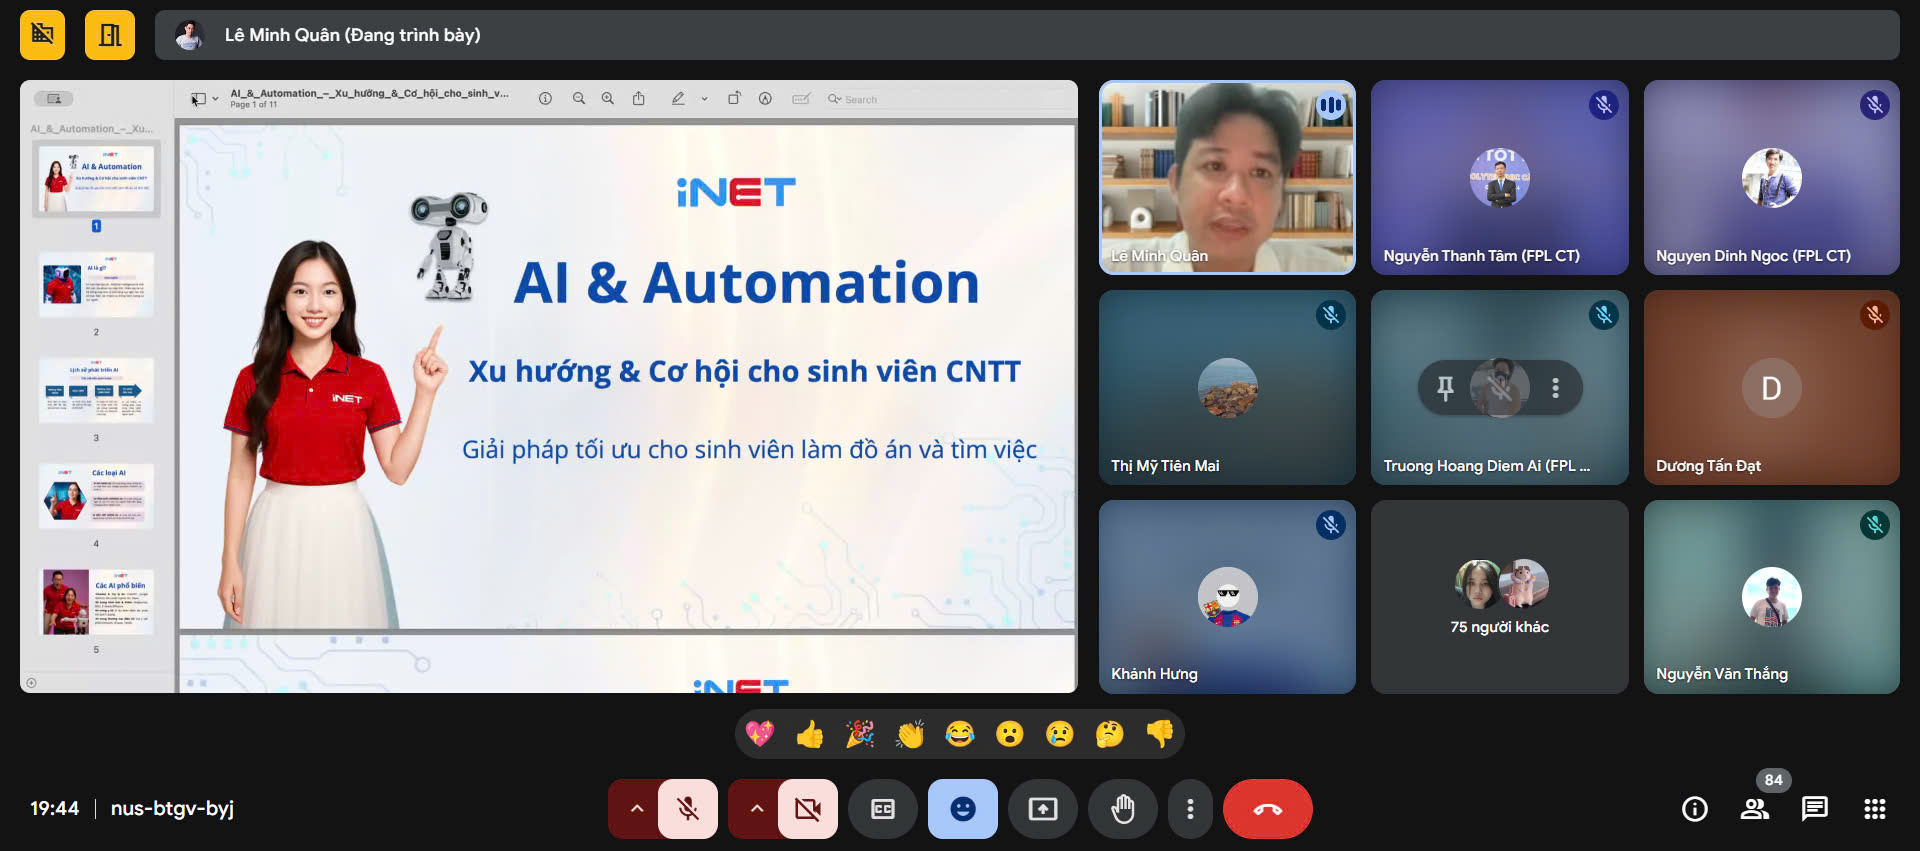Open slide 3 thumbnail in Preview sidebar
The width and height of the screenshot is (1920, 851).
tap(96, 391)
